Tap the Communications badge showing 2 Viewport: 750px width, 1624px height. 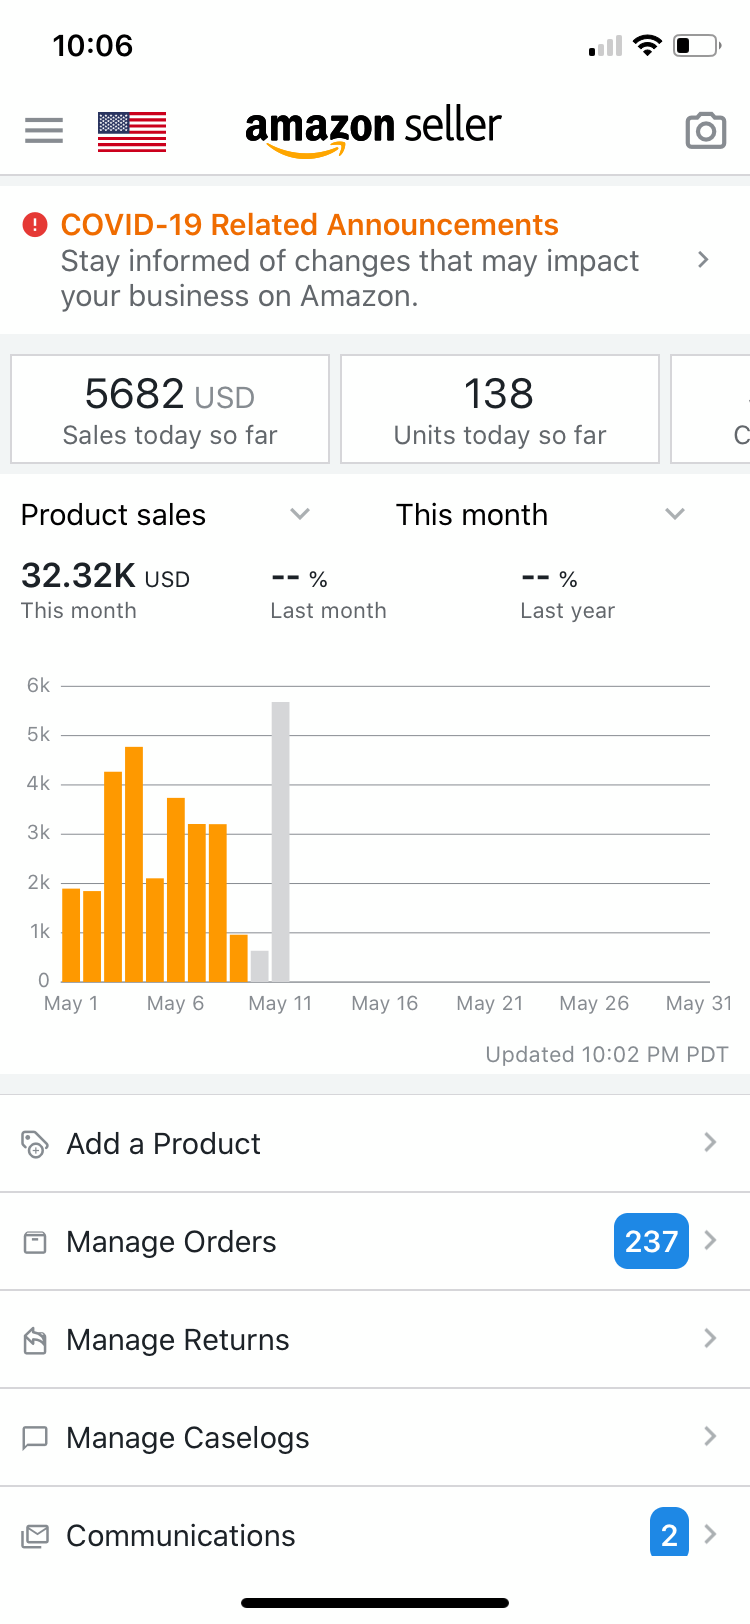coord(669,1533)
